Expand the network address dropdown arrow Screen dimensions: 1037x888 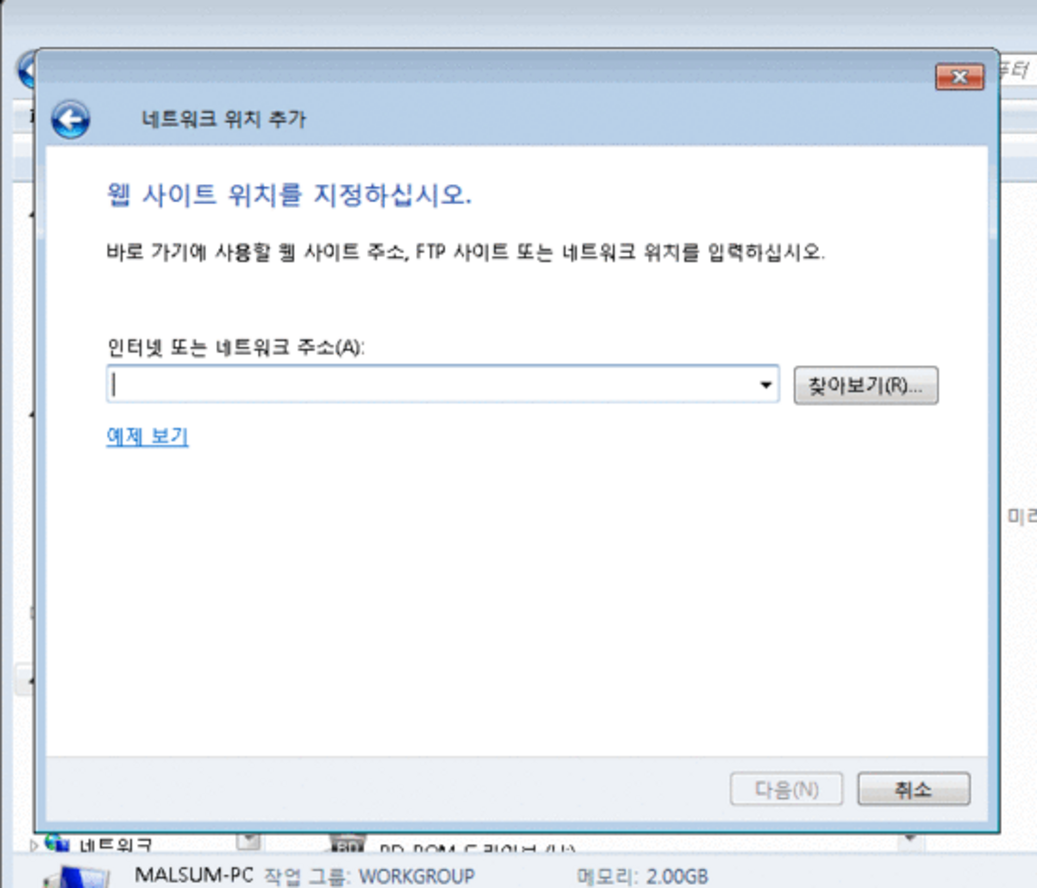tap(766, 385)
